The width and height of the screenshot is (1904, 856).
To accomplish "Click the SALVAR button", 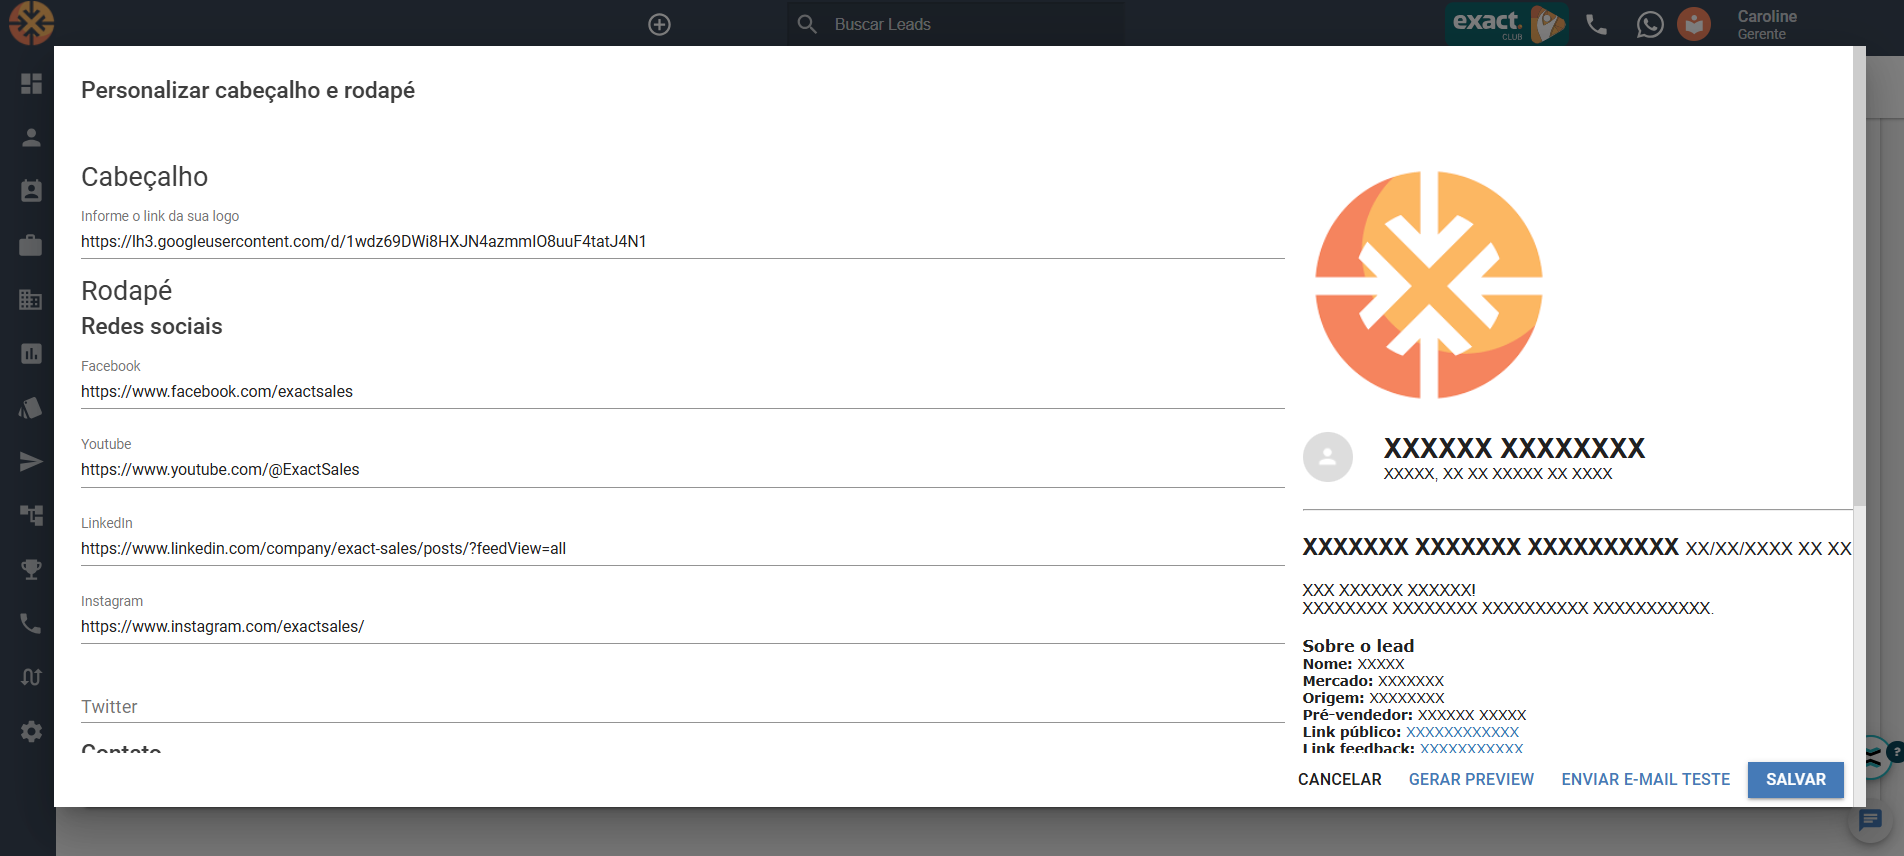I will (1796, 779).
